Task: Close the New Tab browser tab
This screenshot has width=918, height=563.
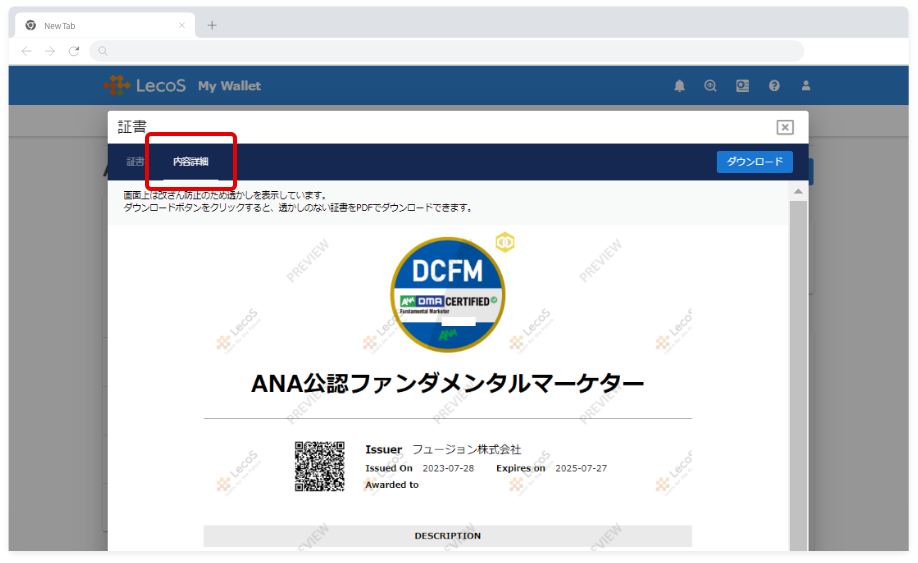Action: [182, 25]
